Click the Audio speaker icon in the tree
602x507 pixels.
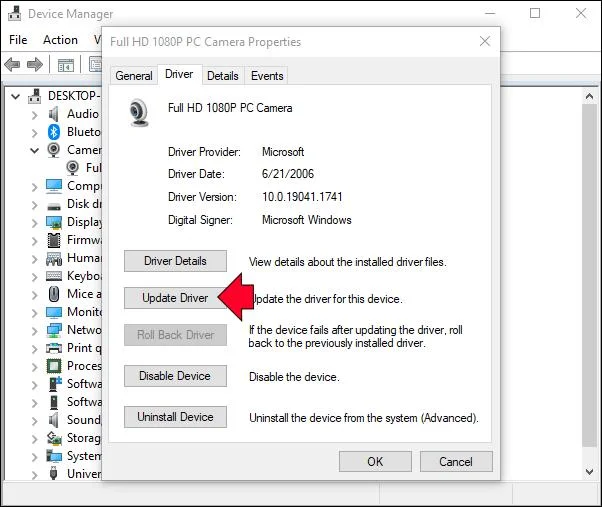click(x=53, y=114)
